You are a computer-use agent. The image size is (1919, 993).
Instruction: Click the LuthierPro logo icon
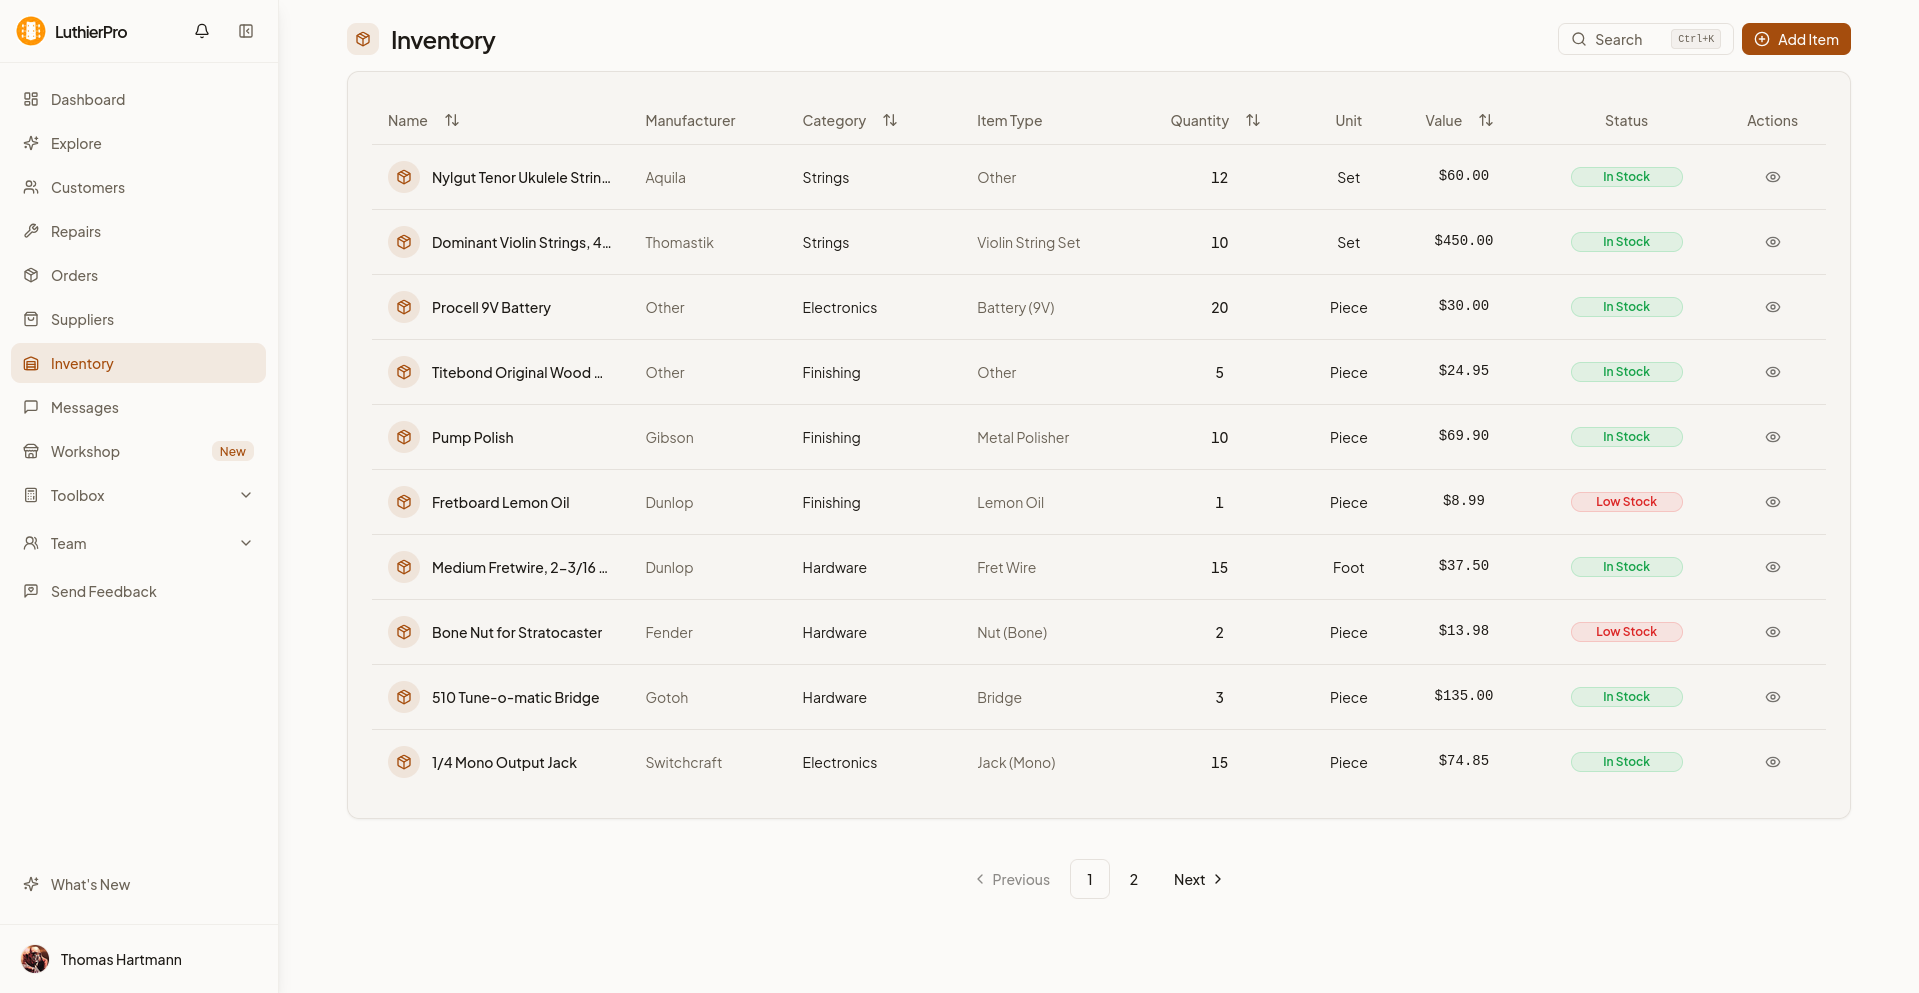pos(31,31)
